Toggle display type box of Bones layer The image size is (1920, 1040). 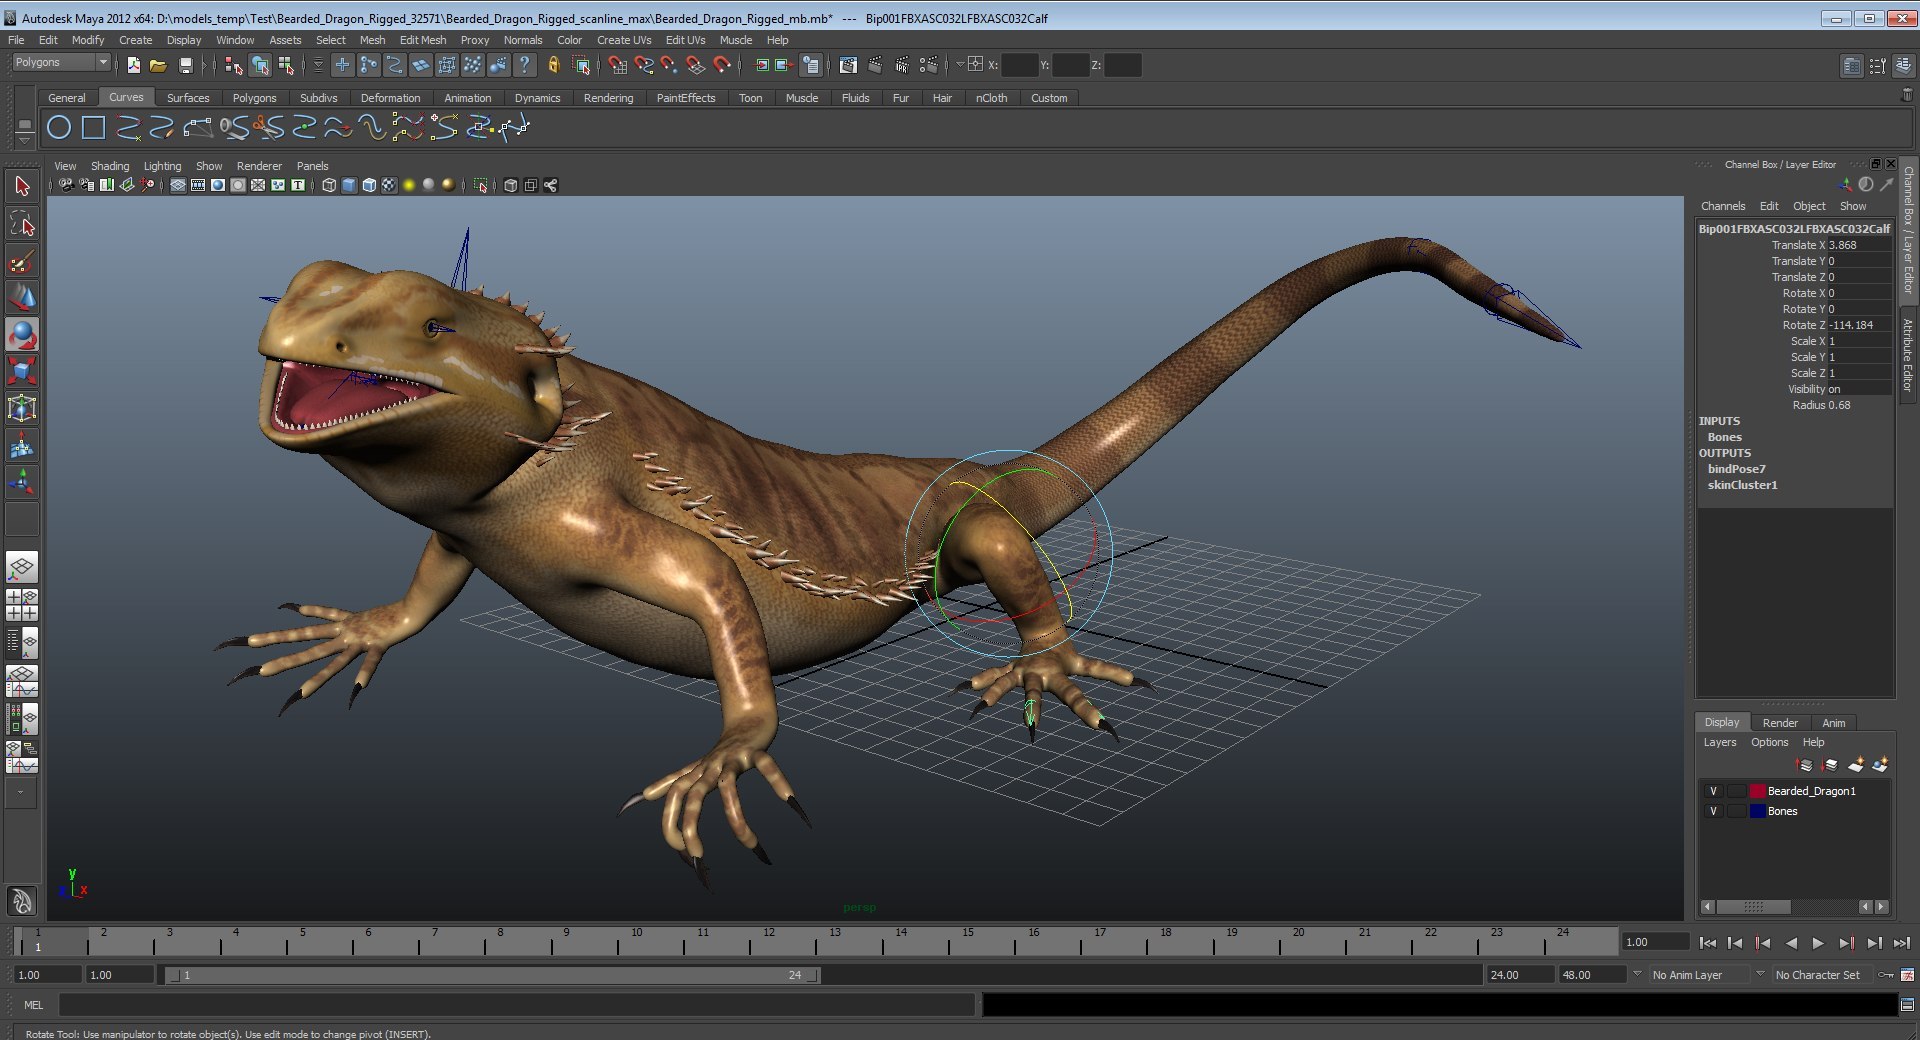[x=1736, y=811]
